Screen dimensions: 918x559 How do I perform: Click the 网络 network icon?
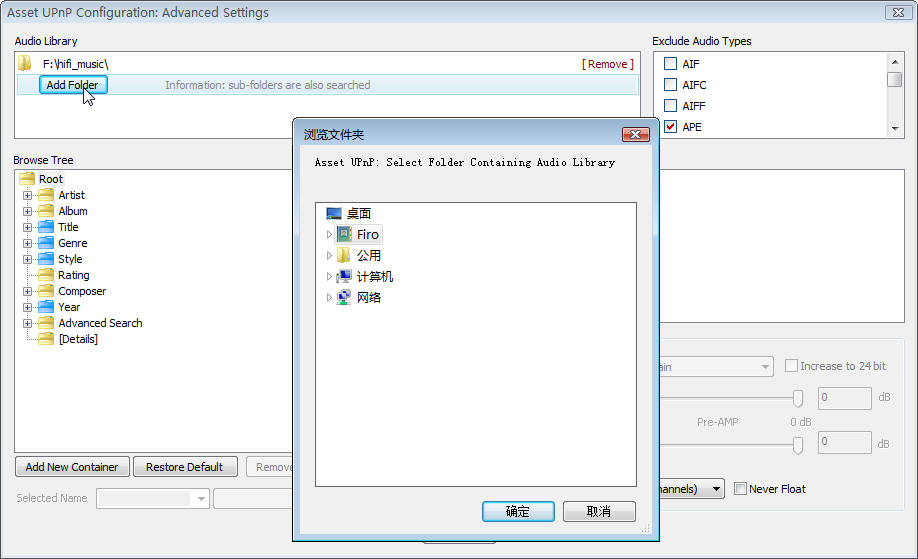click(344, 297)
